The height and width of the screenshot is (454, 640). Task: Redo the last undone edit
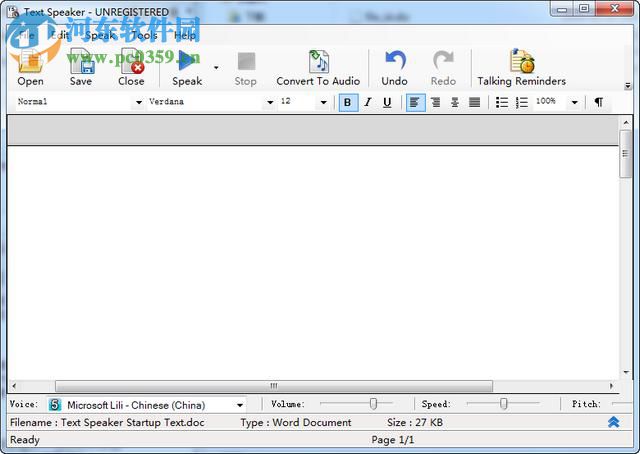pyautogui.click(x=443, y=67)
